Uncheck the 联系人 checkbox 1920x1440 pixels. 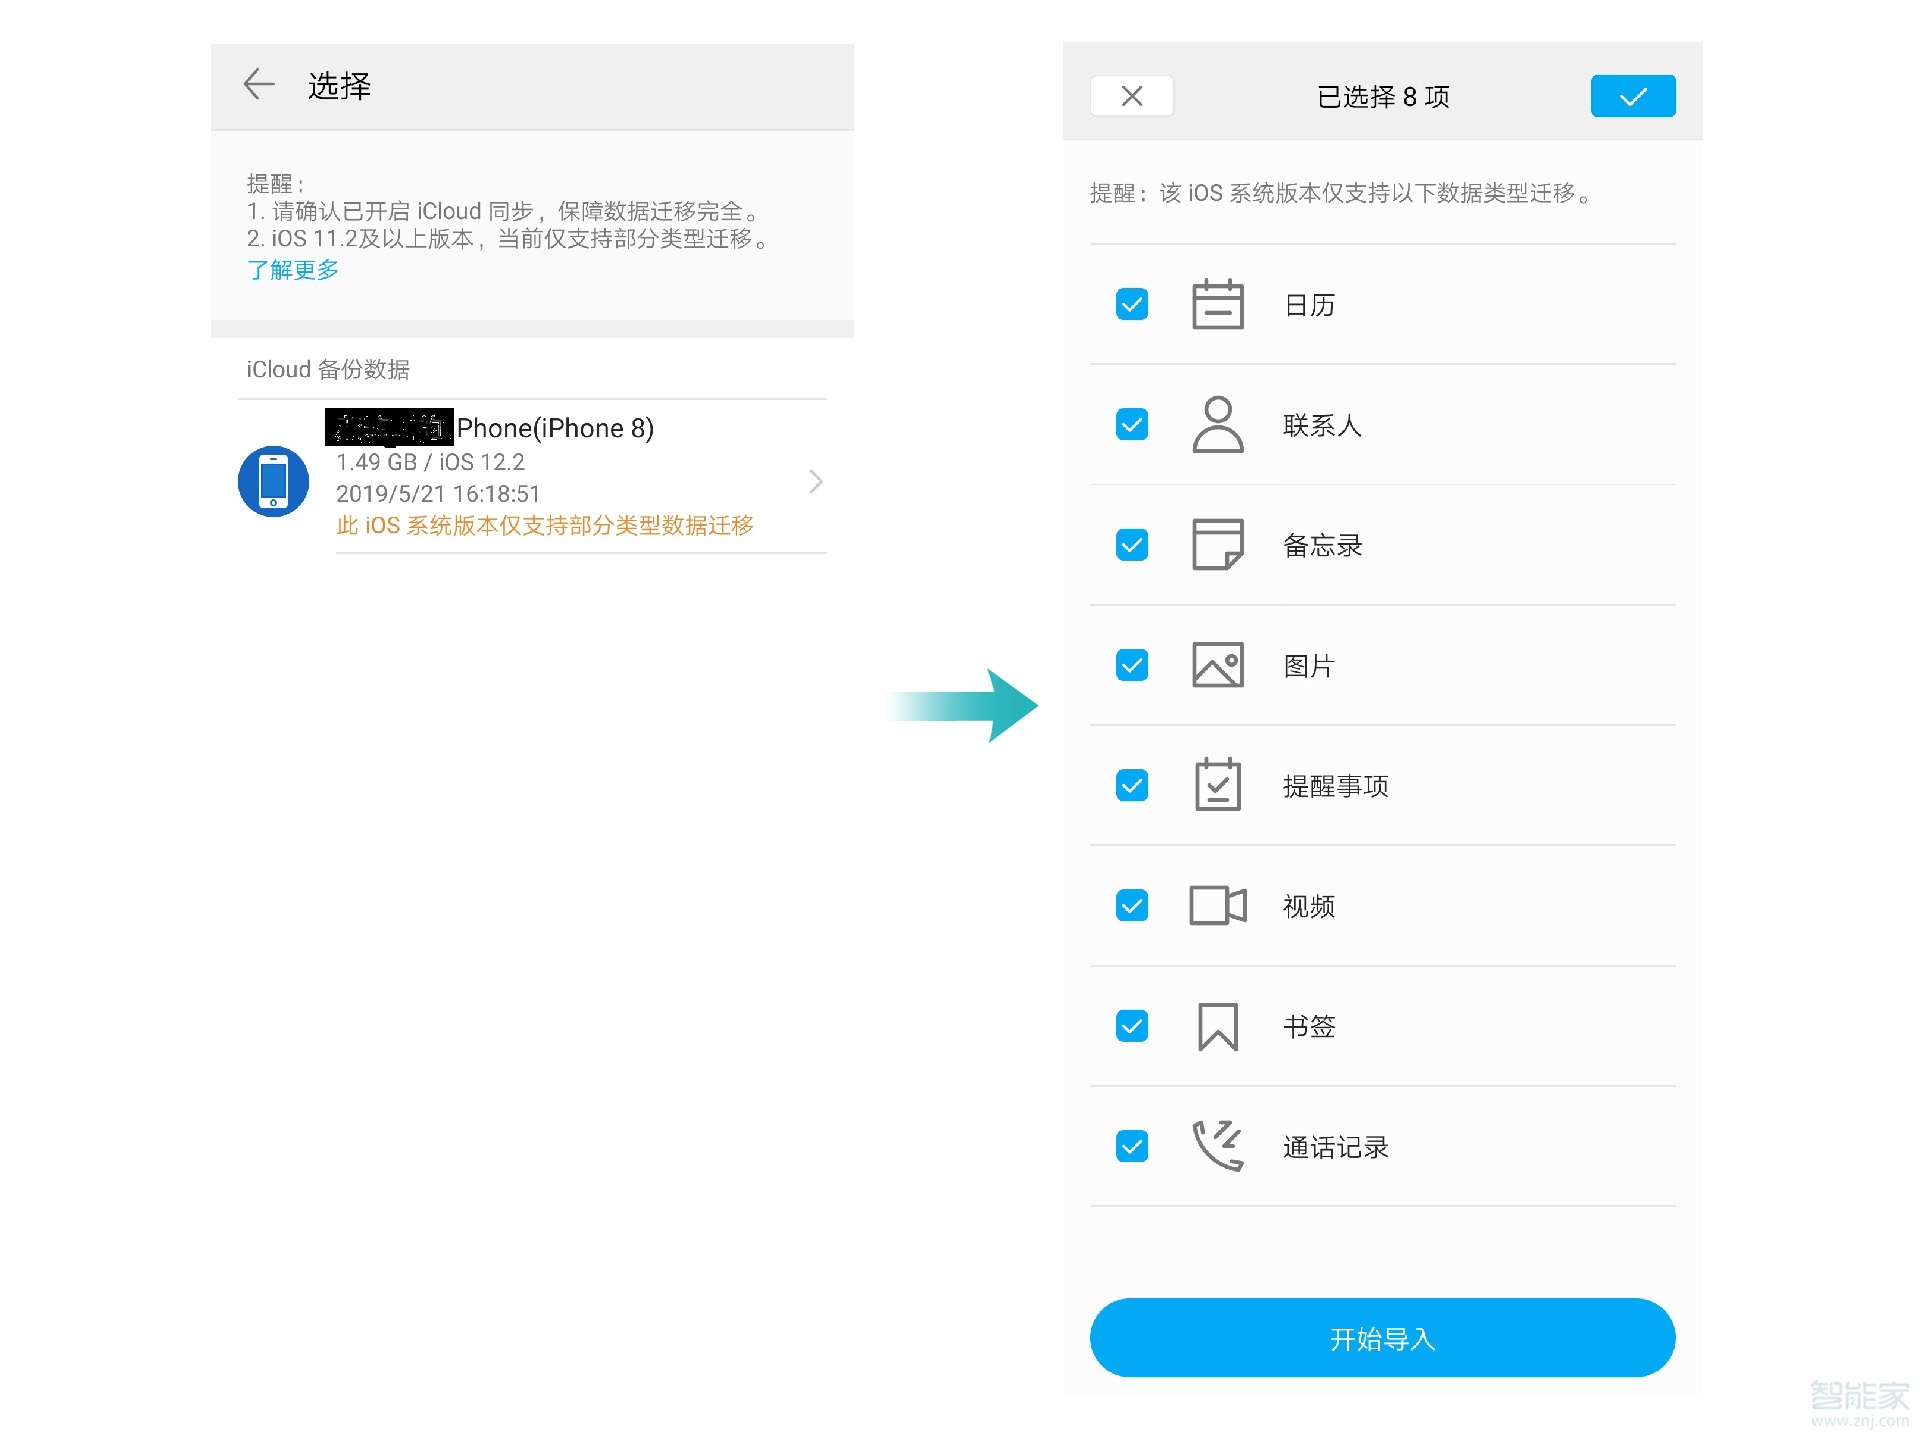[x=1132, y=424]
